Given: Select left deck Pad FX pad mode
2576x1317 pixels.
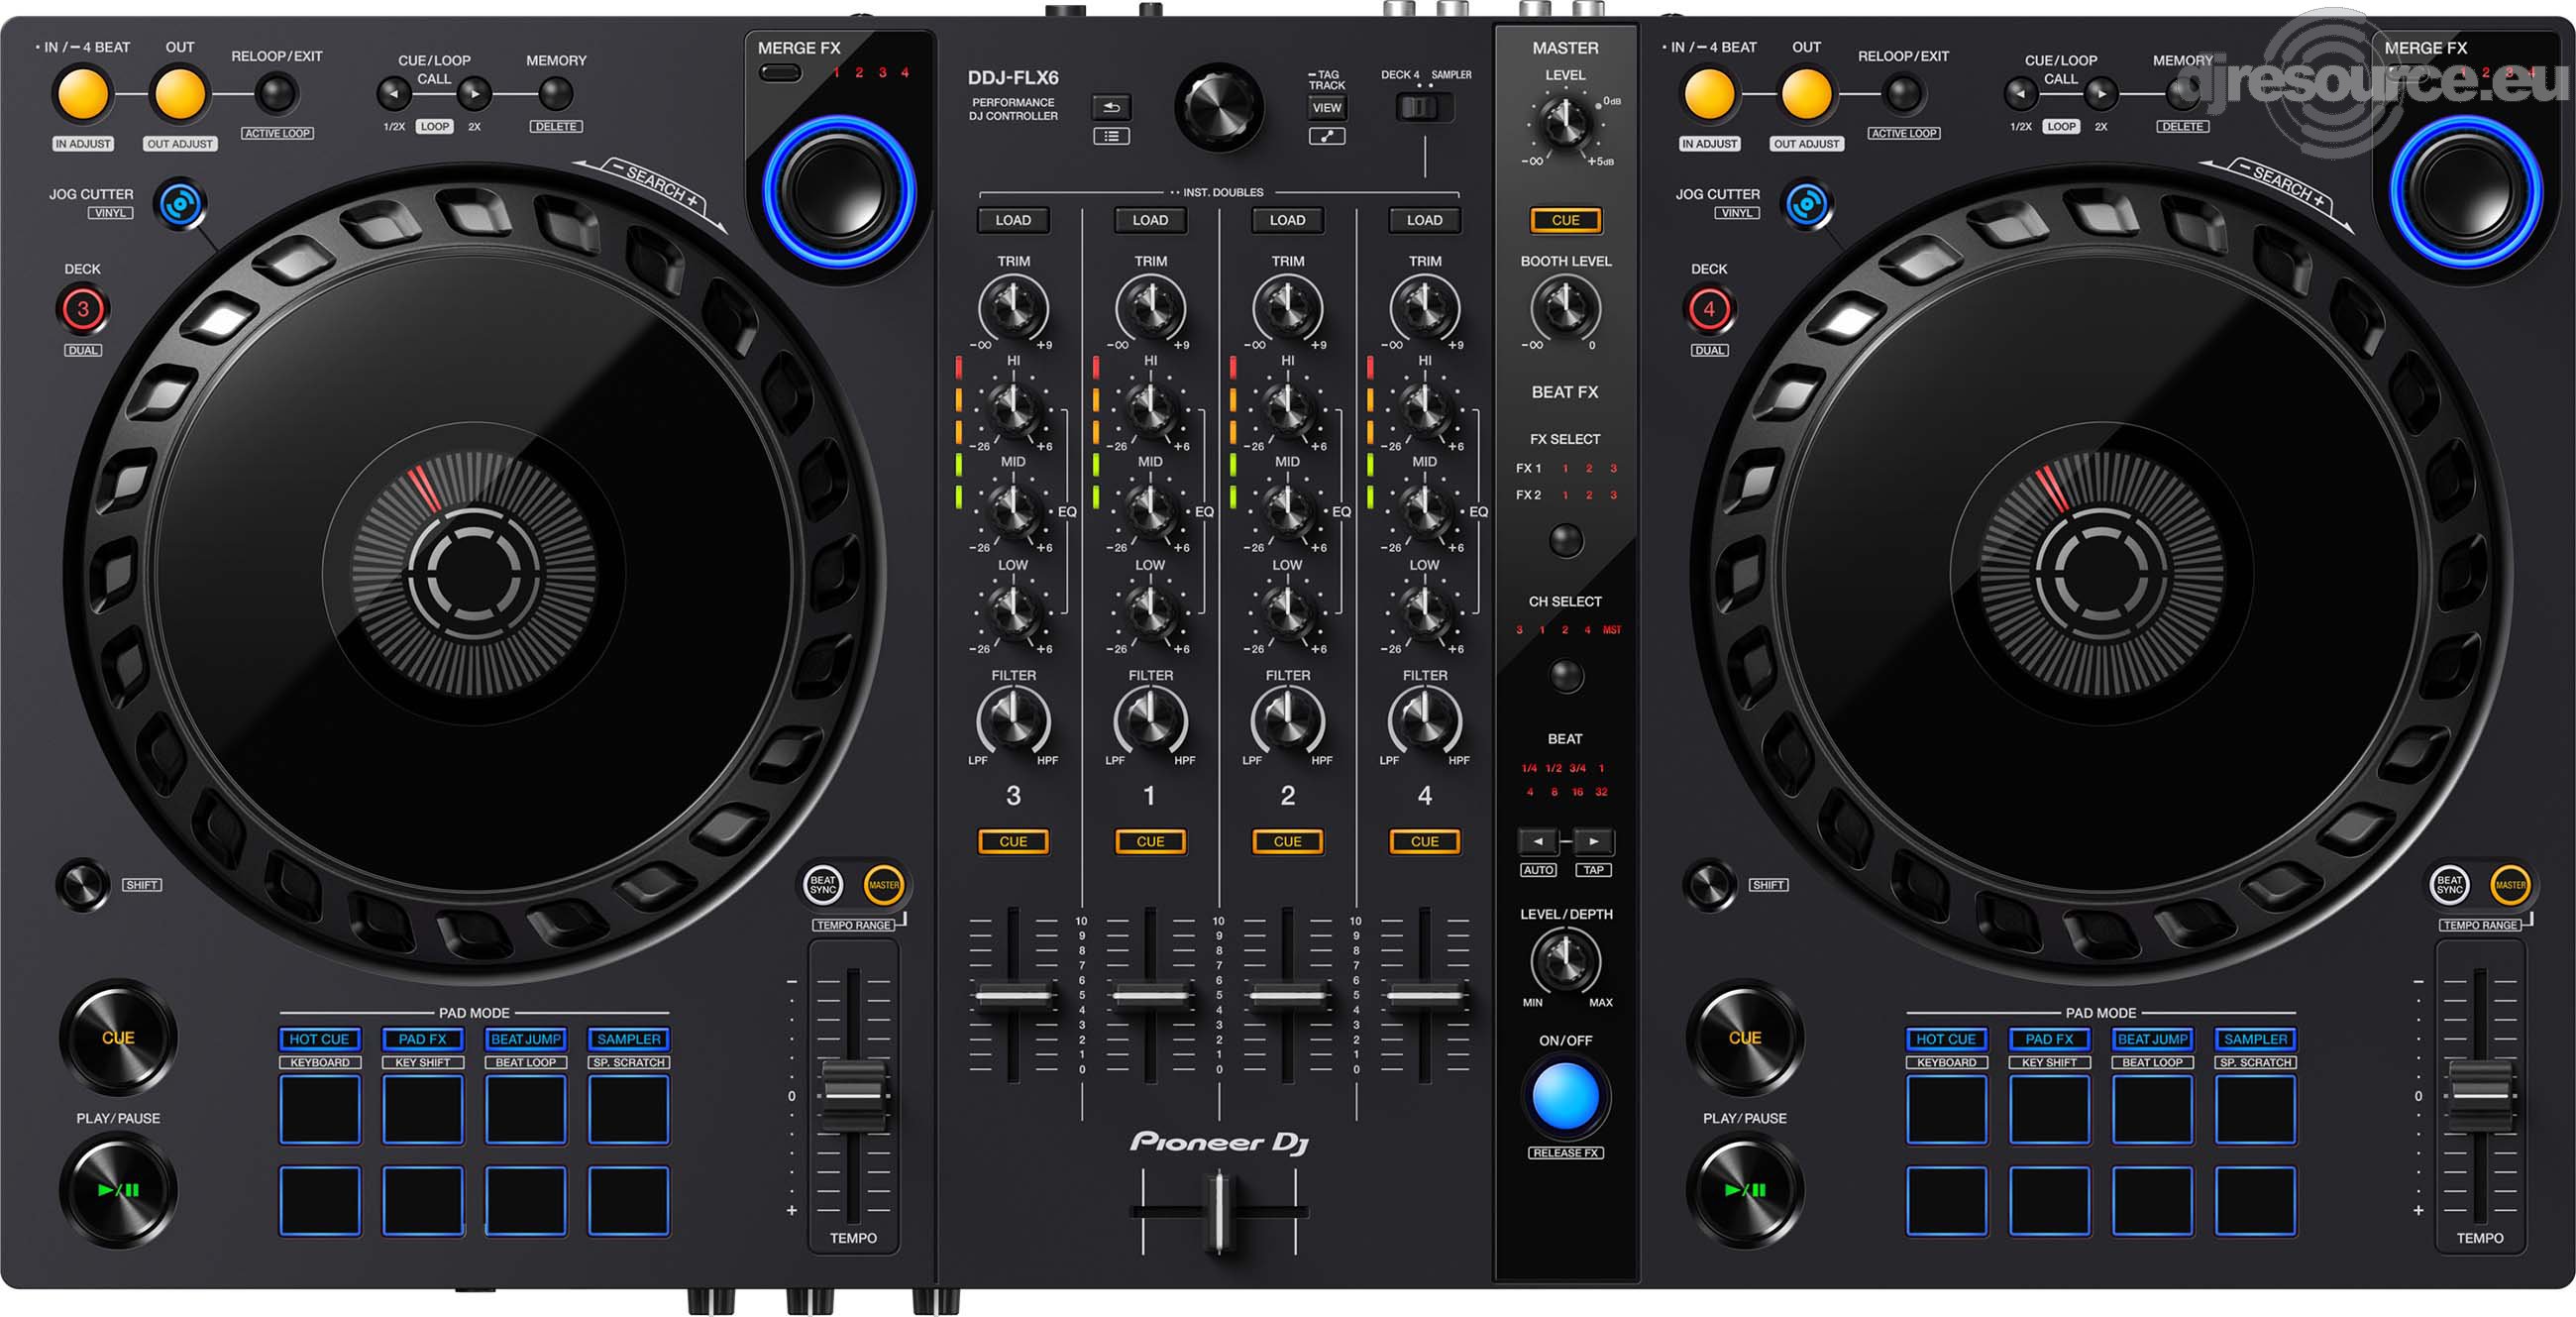Looking at the screenshot, I should pos(422,1039).
